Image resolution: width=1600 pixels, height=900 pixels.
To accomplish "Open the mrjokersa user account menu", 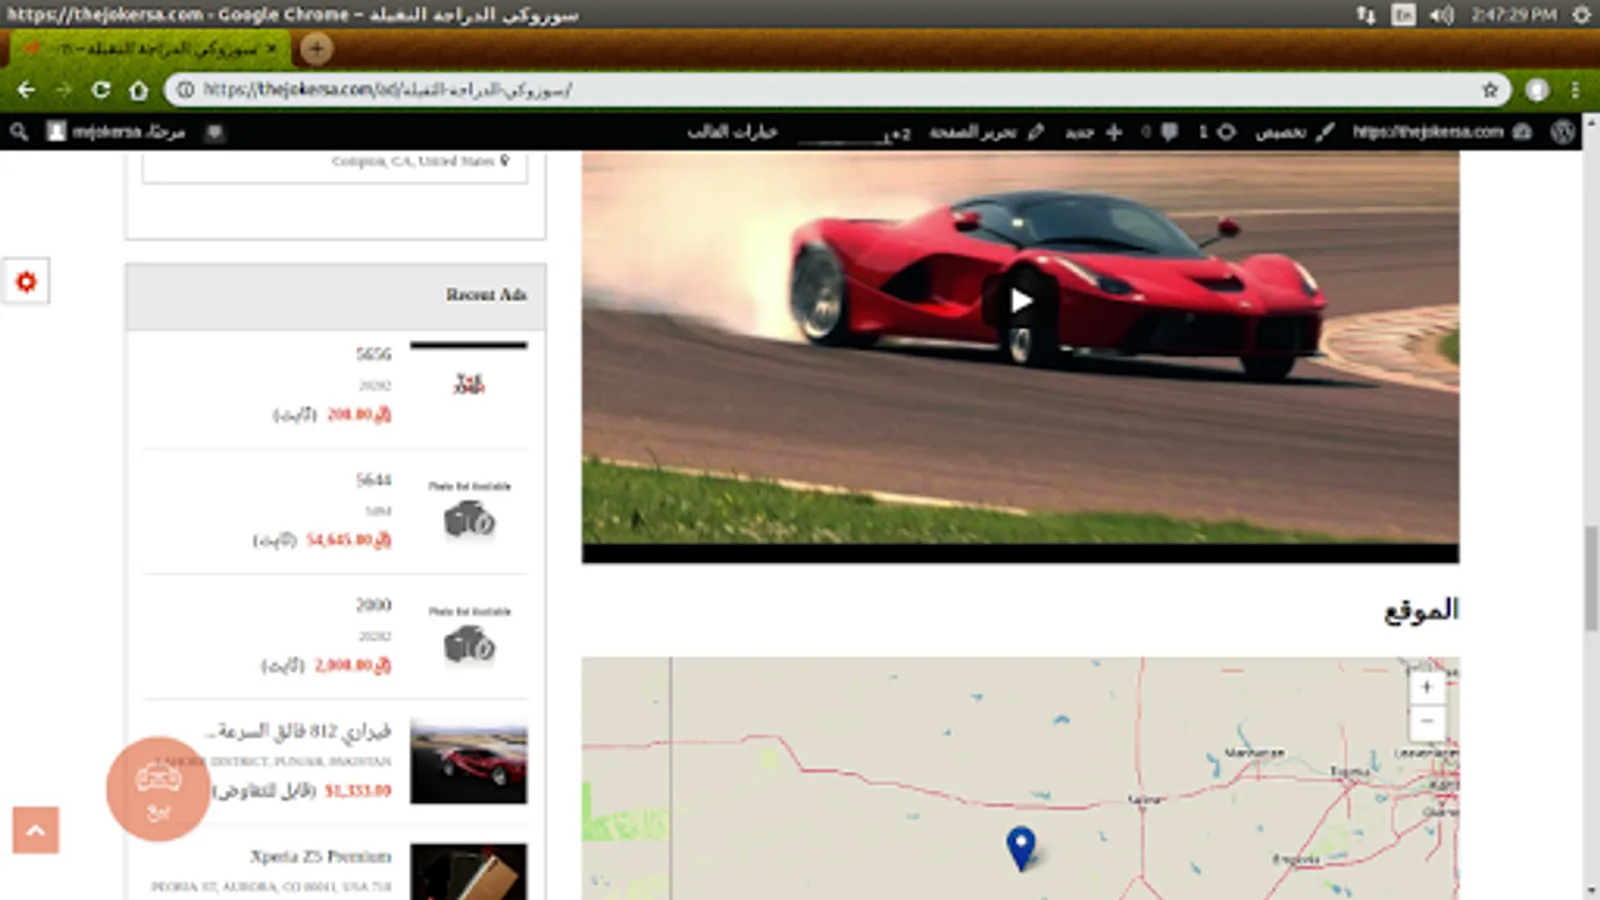I will click(116, 132).
